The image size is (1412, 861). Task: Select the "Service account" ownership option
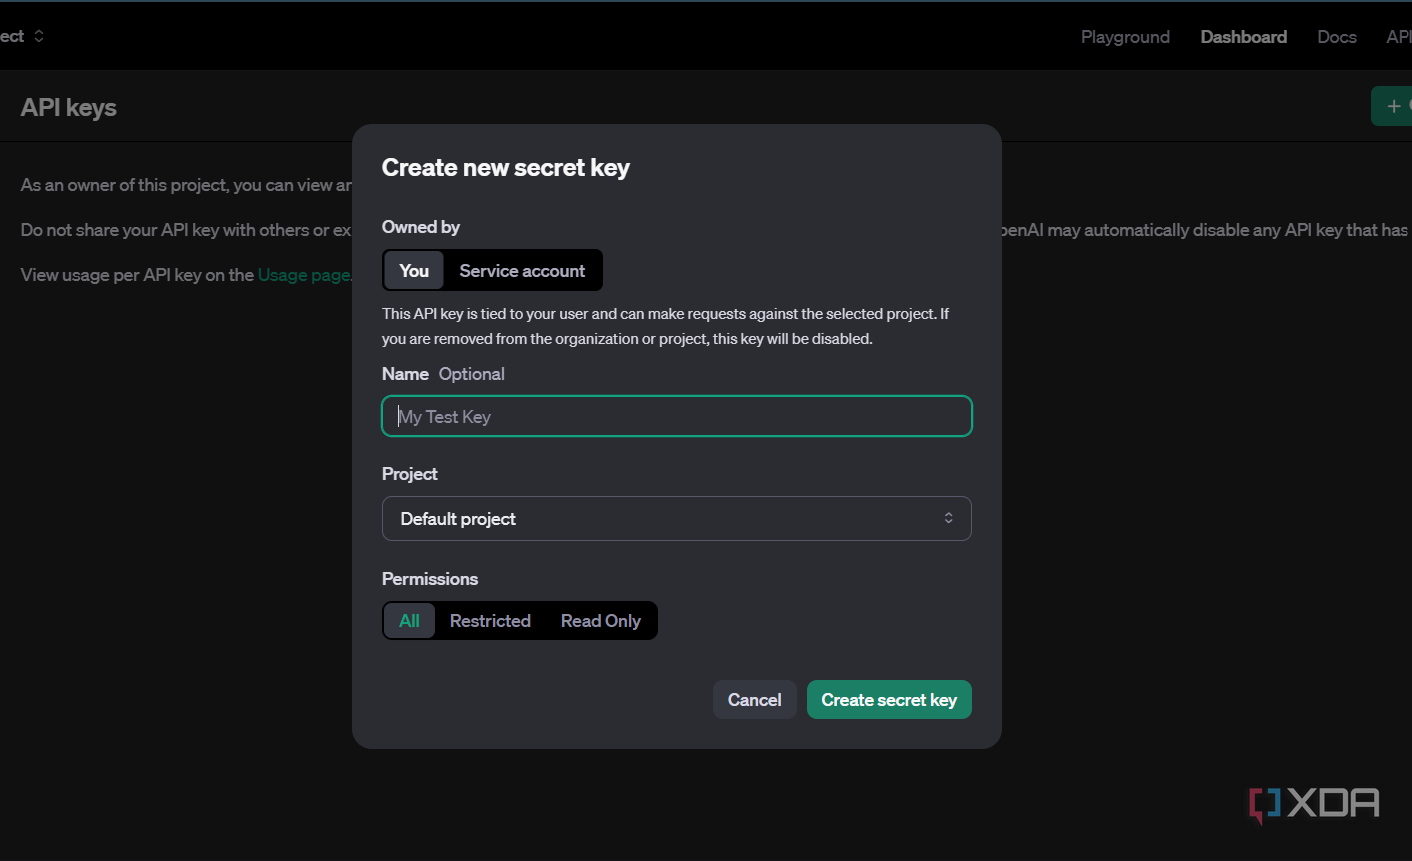click(x=522, y=271)
